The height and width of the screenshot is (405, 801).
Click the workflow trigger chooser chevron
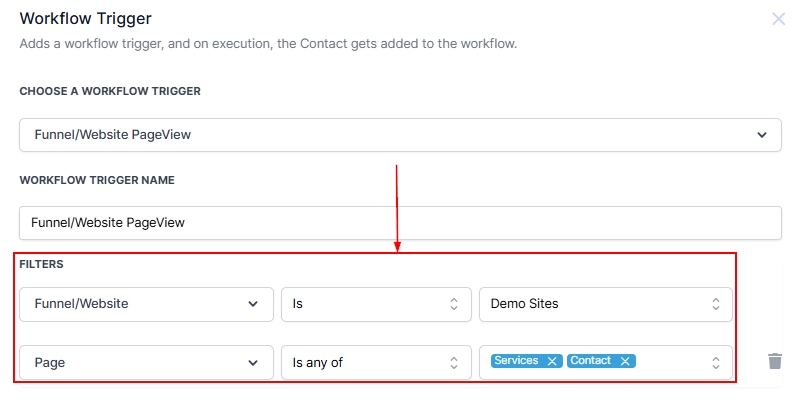point(762,134)
